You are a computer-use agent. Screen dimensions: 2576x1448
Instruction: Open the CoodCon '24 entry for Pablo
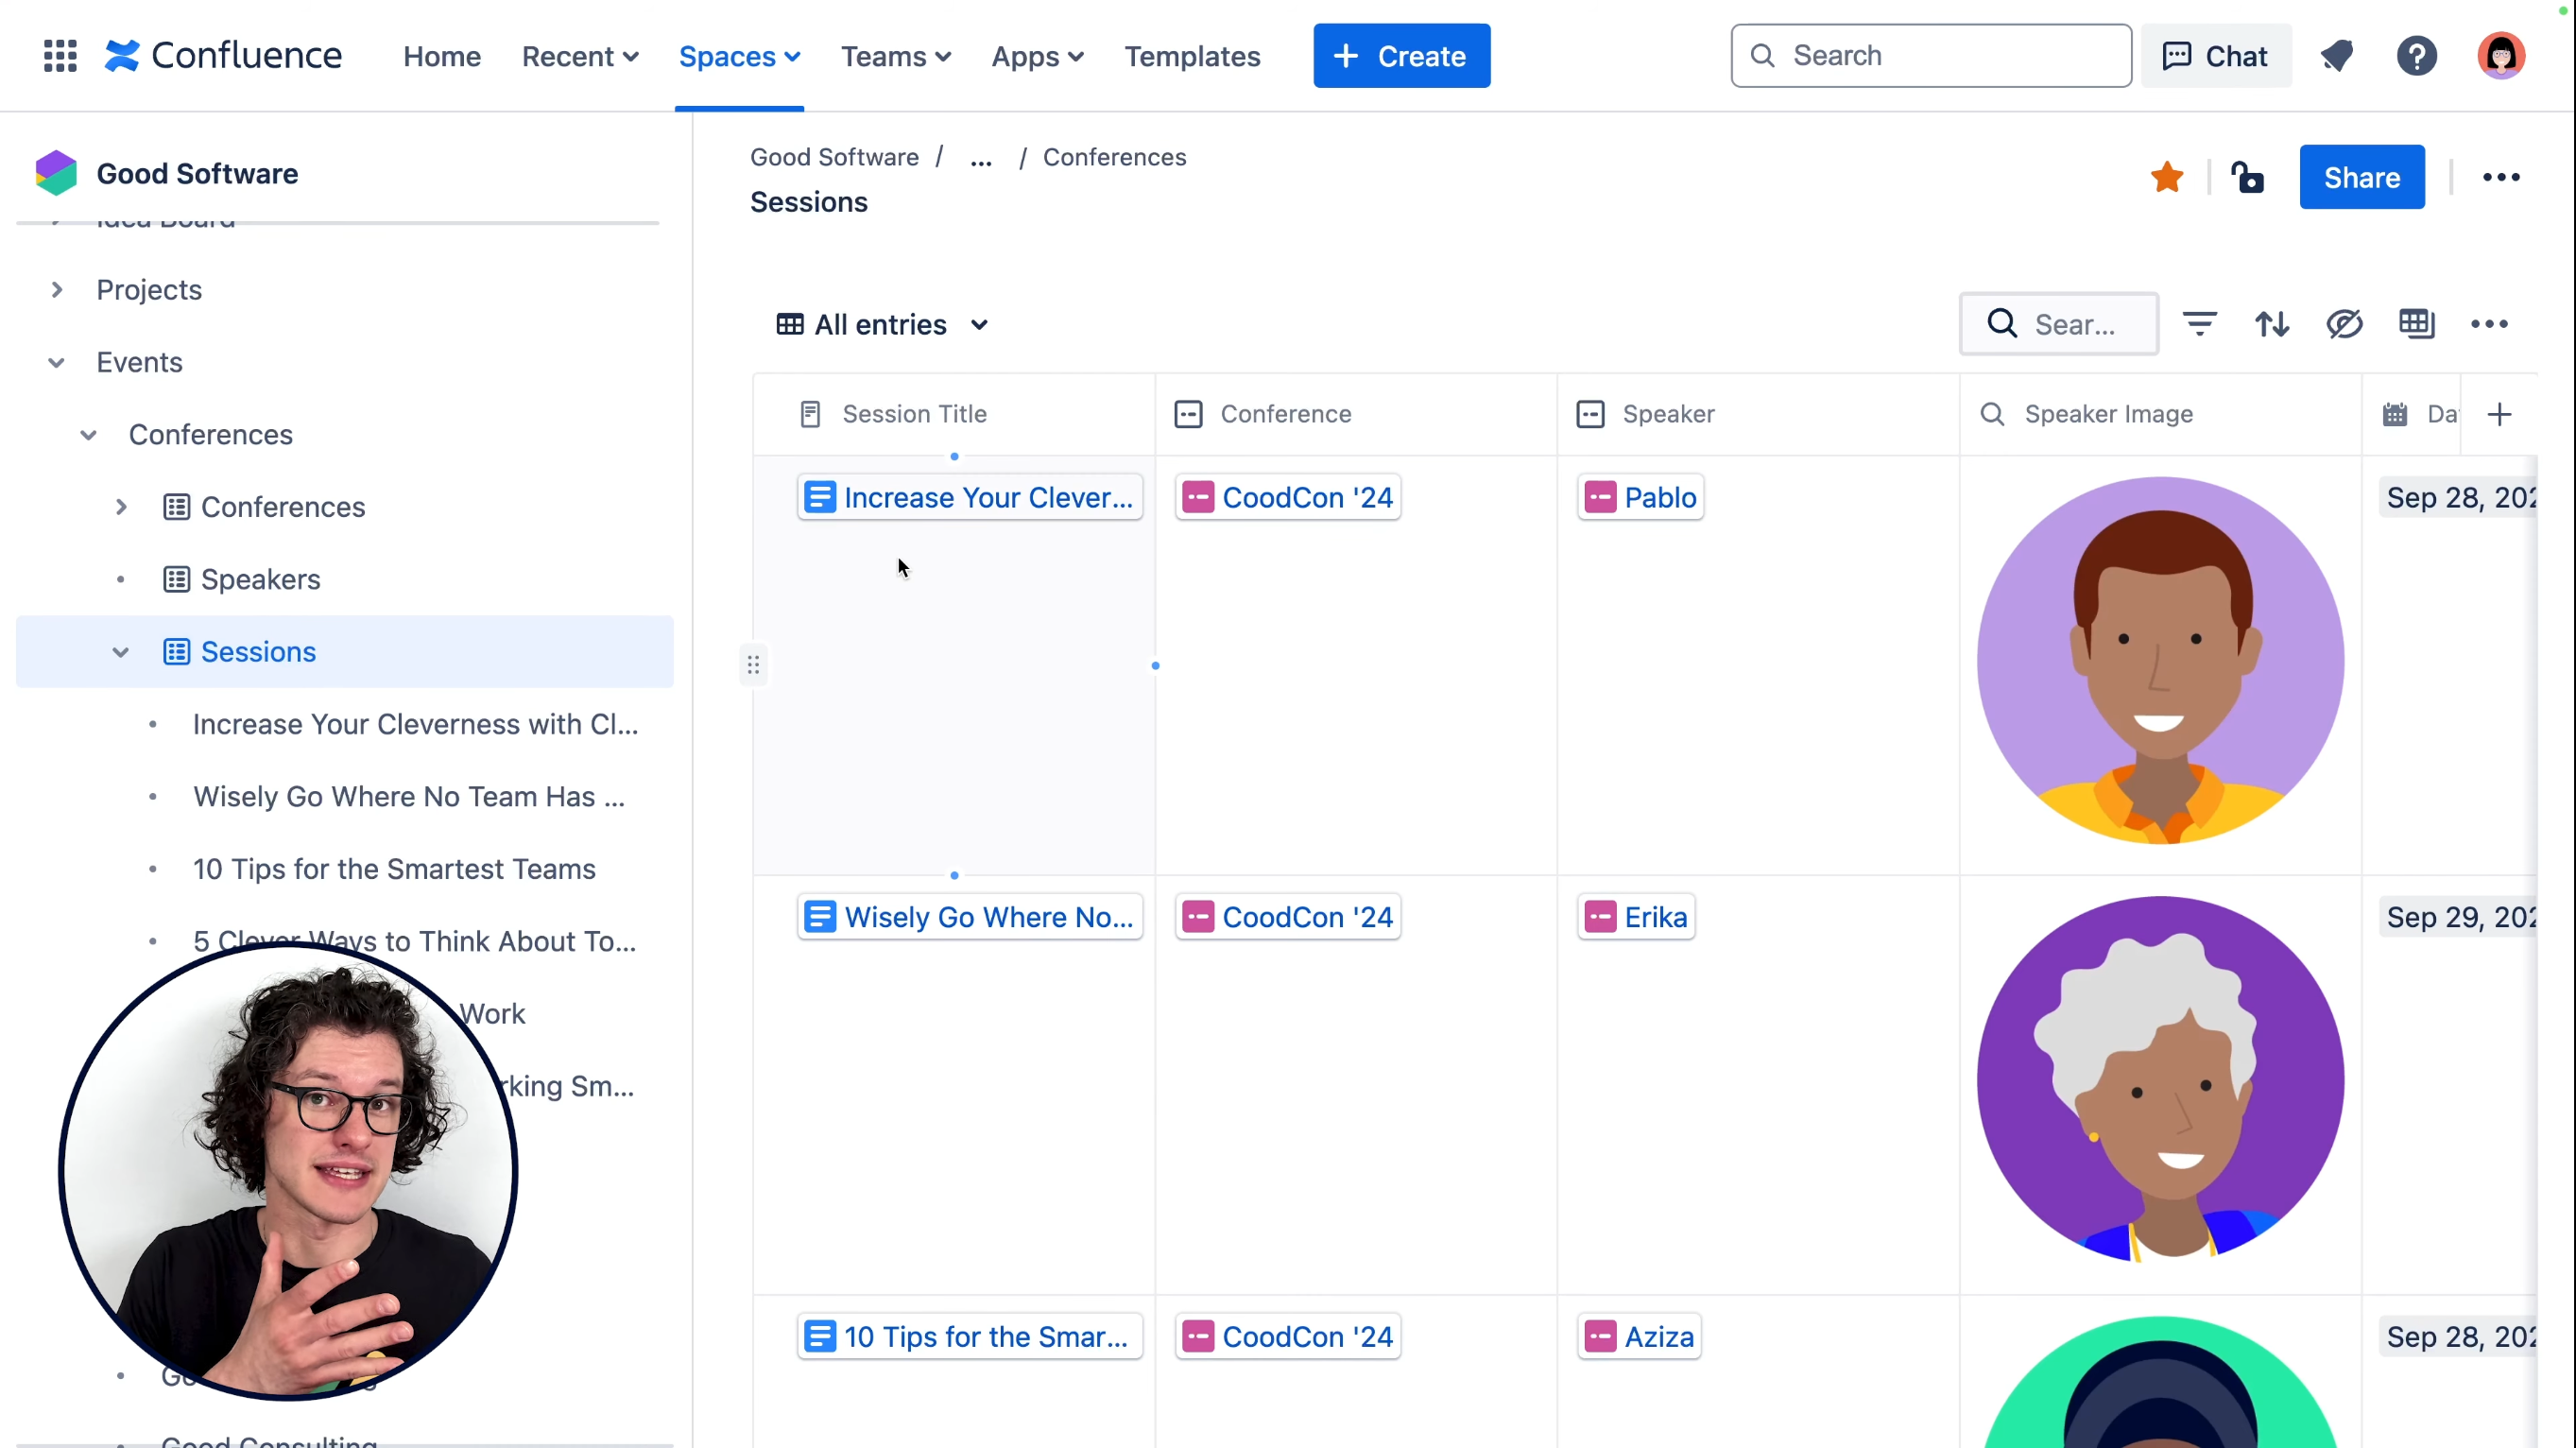[1288, 497]
